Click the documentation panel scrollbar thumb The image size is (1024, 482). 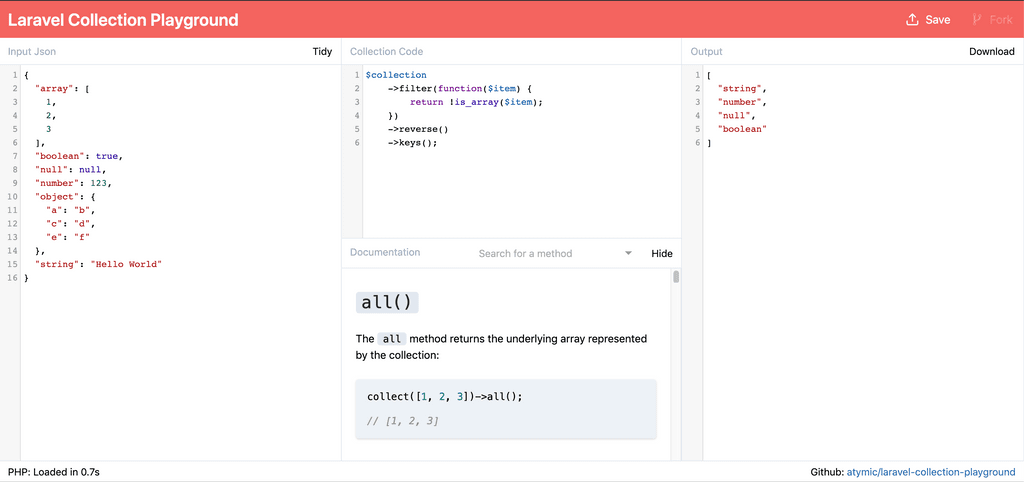(x=676, y=277)
